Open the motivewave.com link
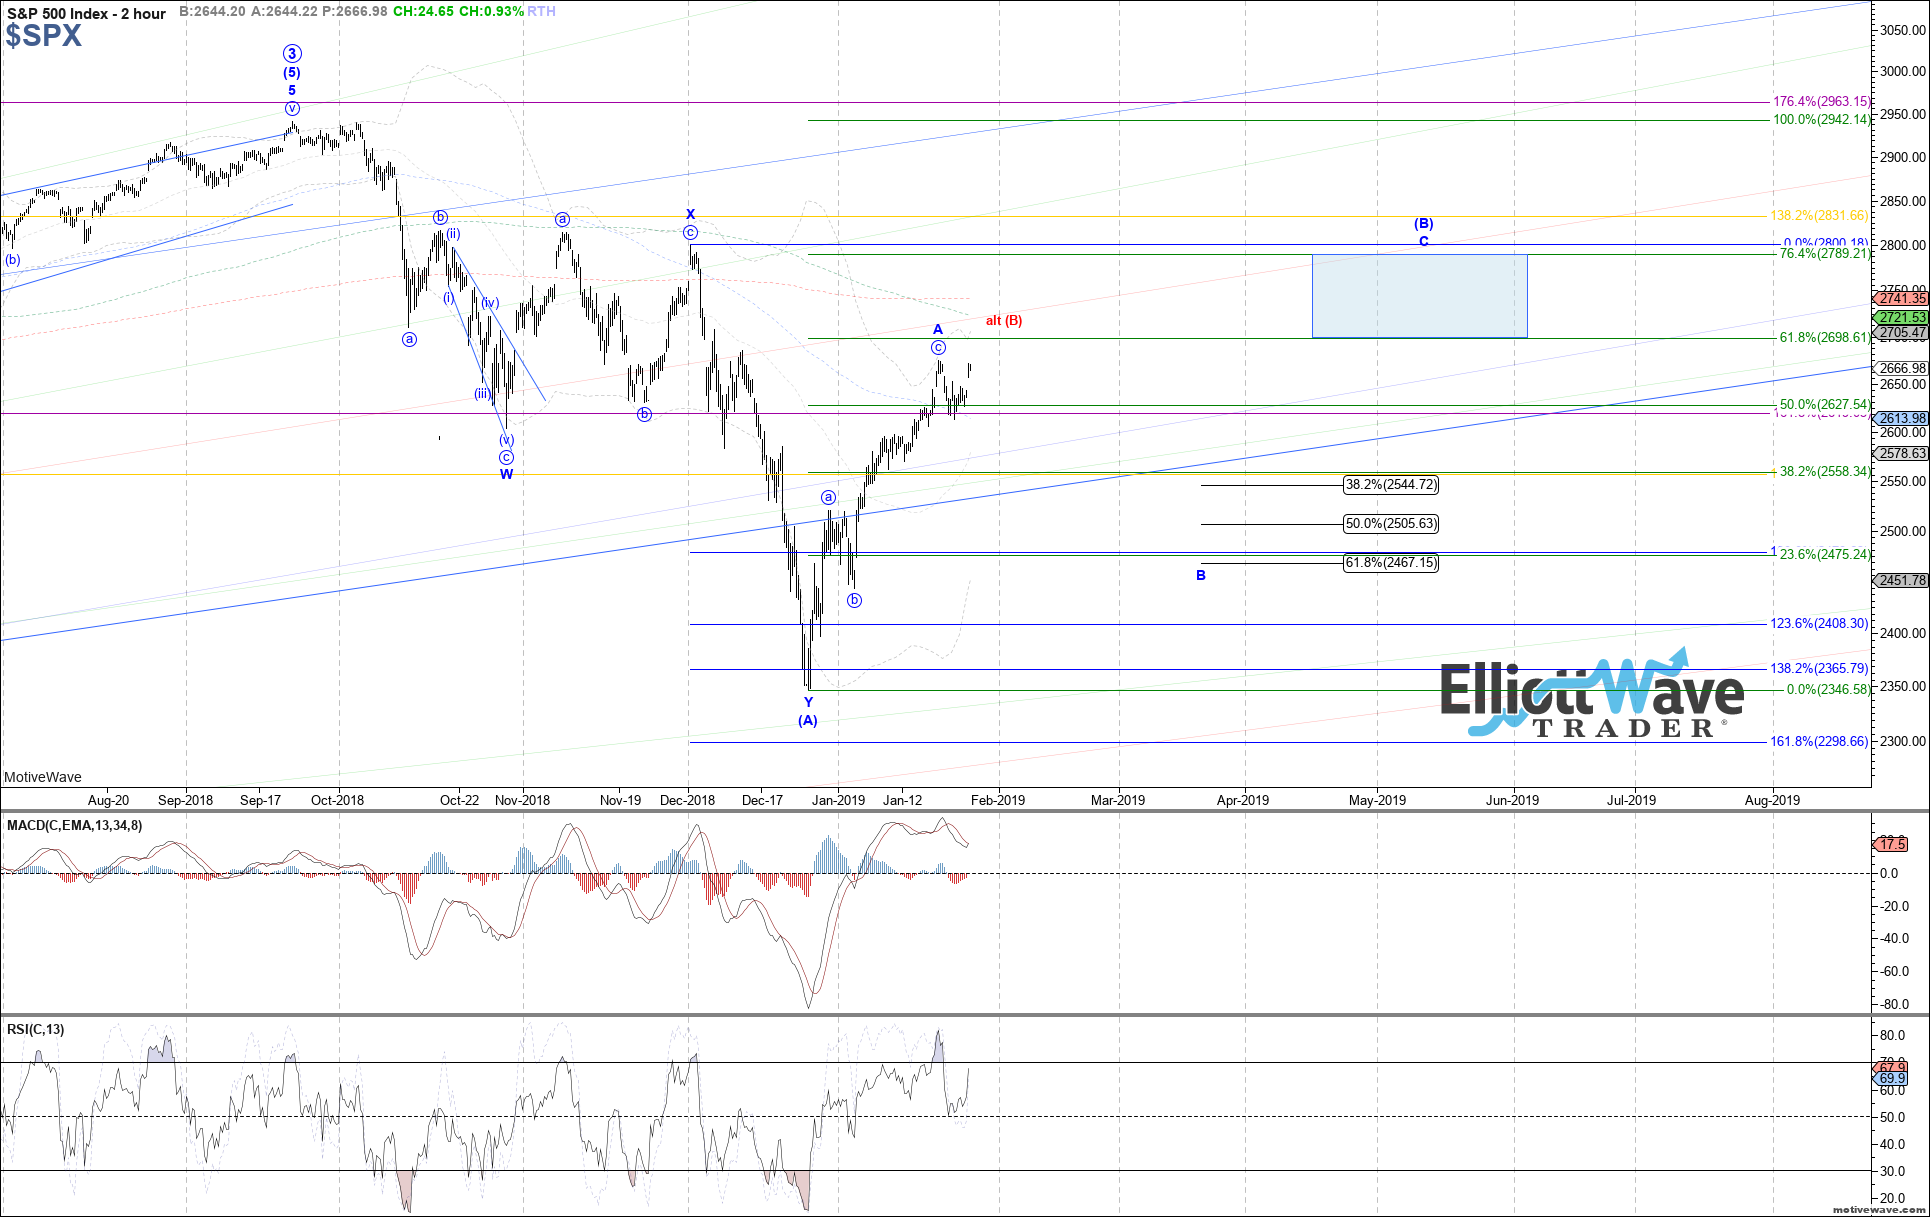Image resolution: width=1930 pixels, height=1217 pixels. pyautogui.click(x=1878, y=1209)
